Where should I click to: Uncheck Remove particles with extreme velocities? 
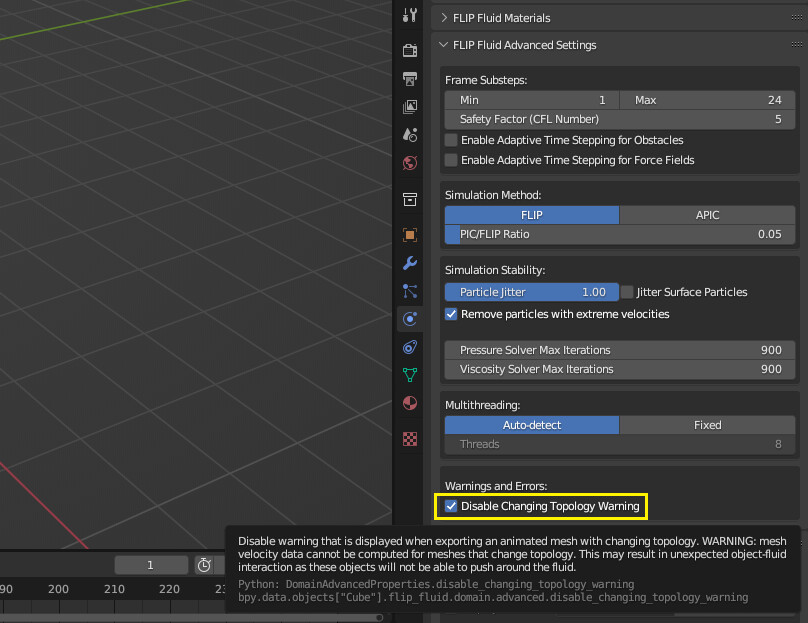pyautogui.click(x=451, y=314)
